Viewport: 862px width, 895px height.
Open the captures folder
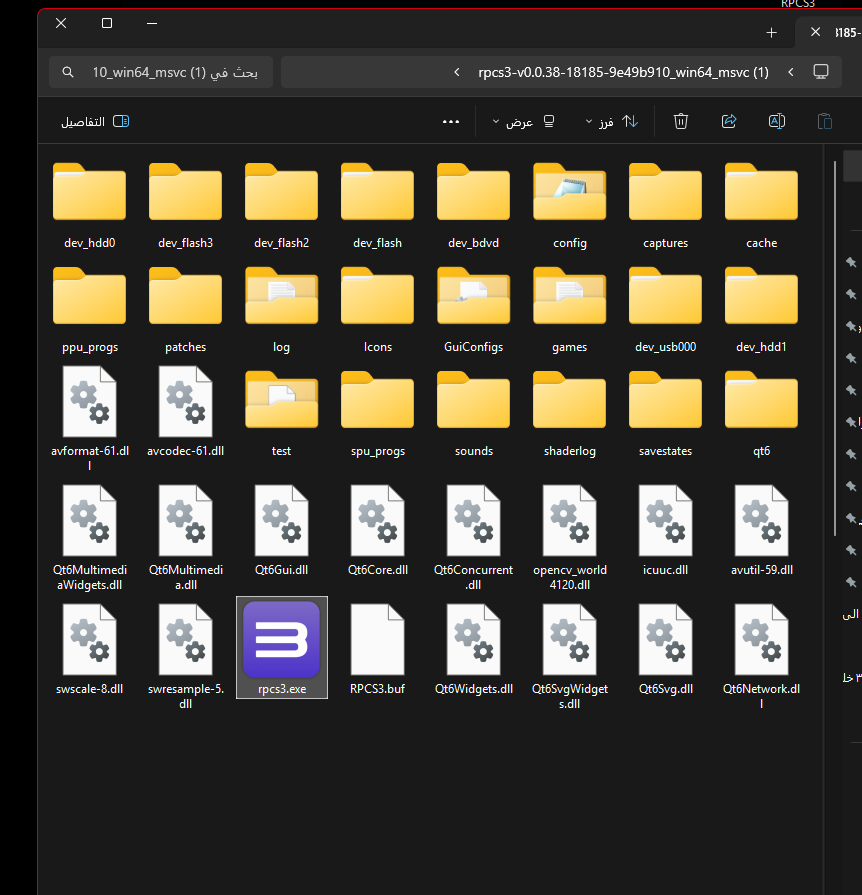(x=666, y=205)
